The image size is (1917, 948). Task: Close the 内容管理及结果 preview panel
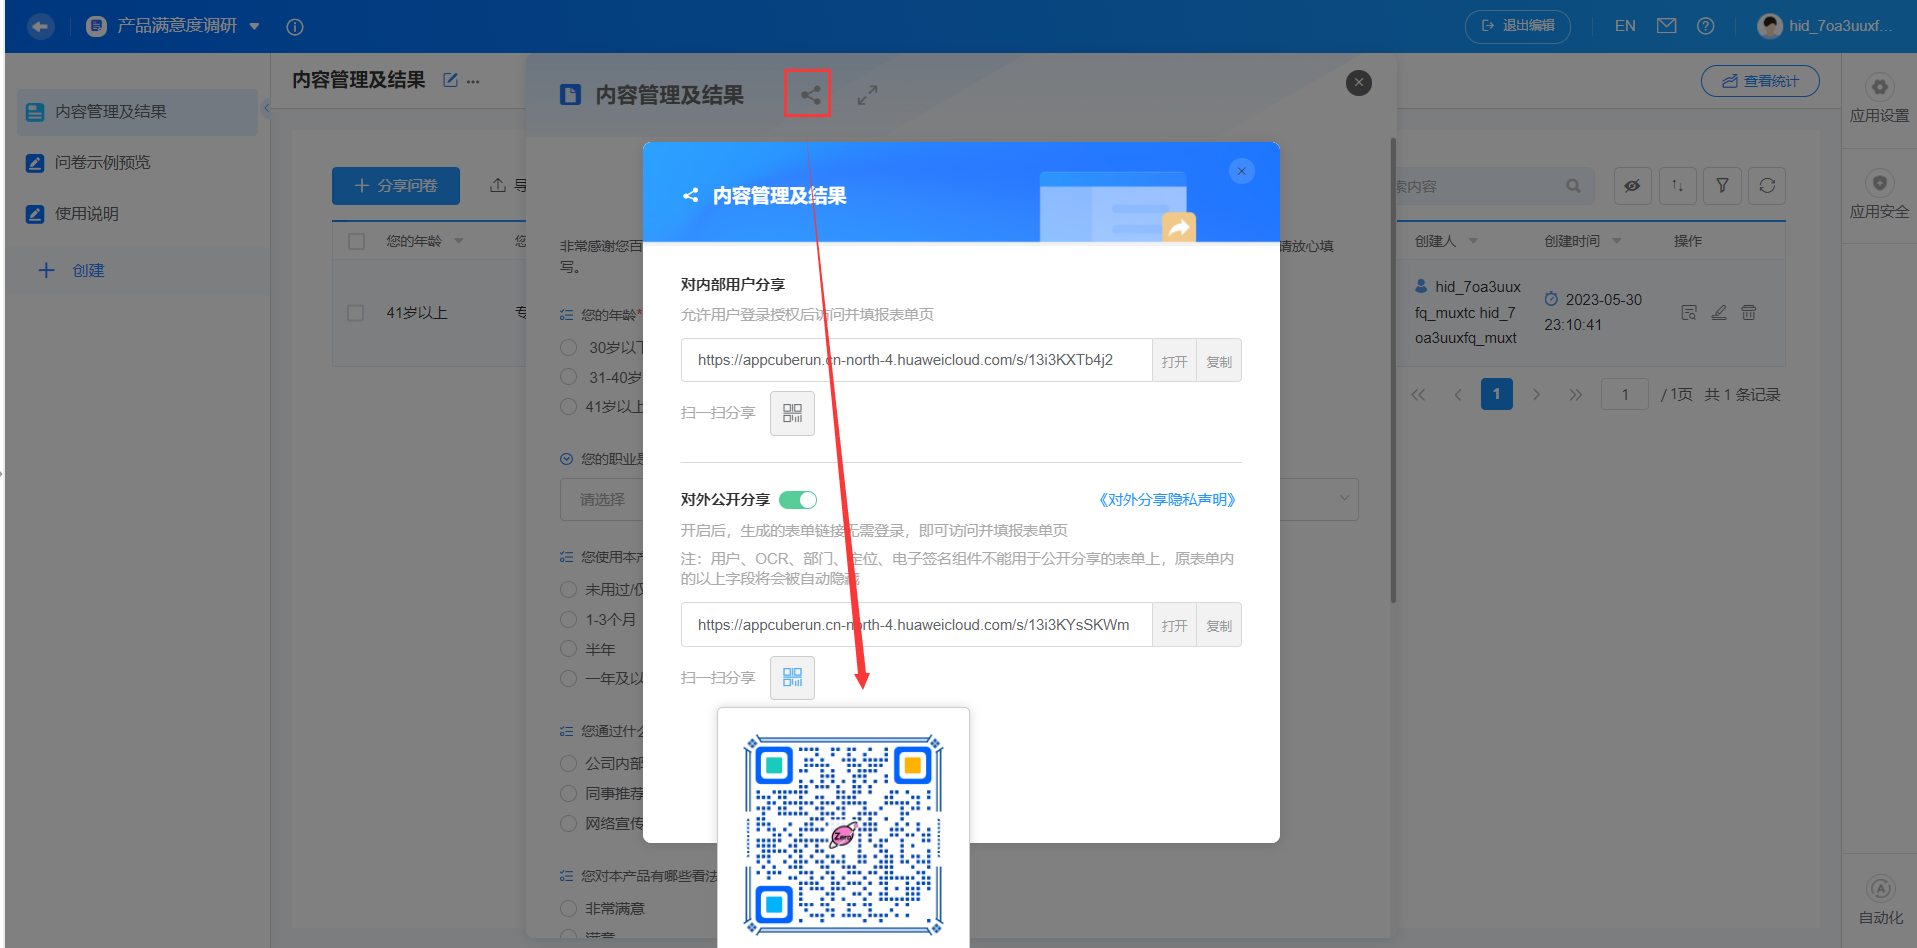click(1359, 83)
